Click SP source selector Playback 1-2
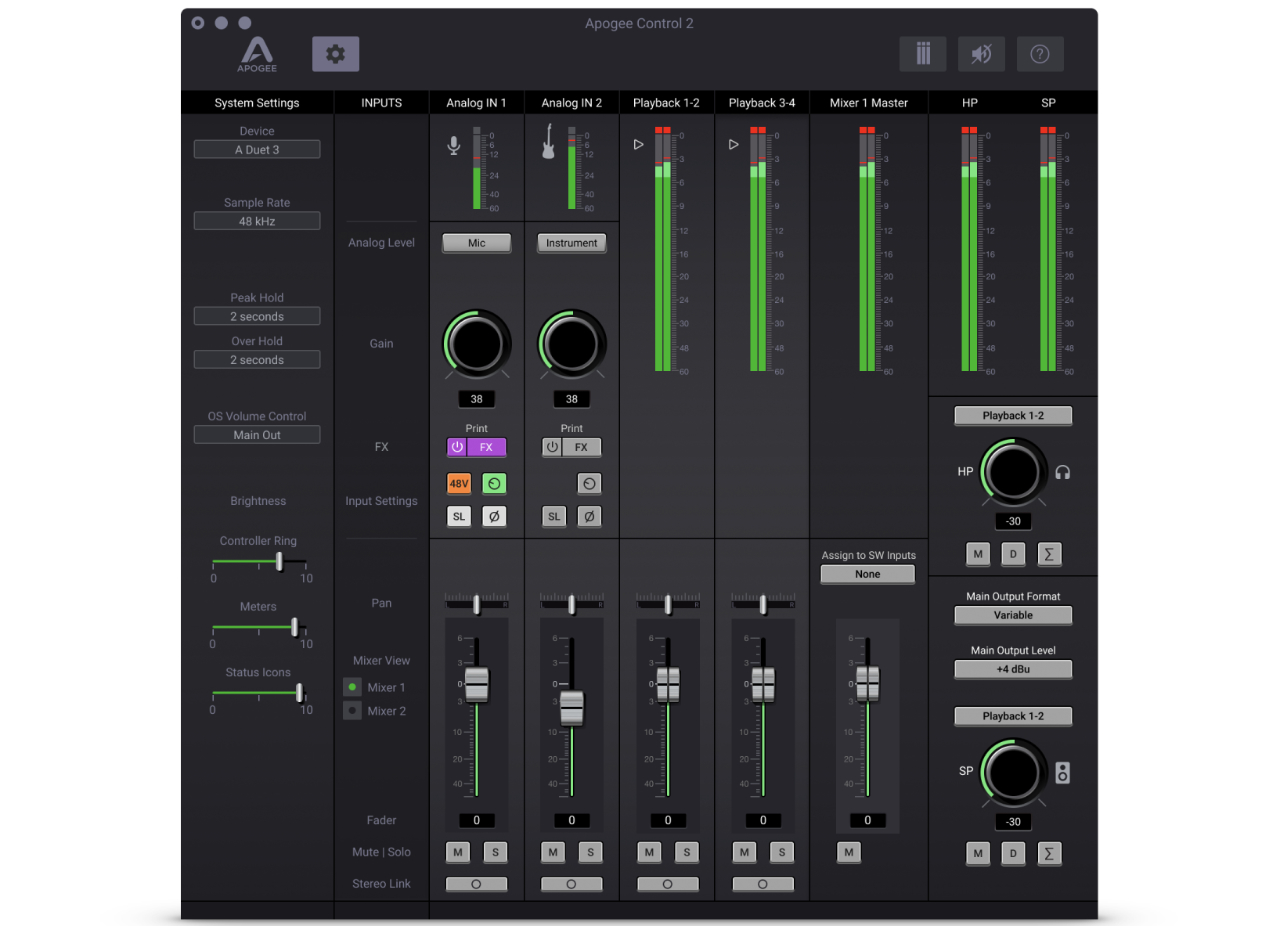Screen dimensions: 1280x926 [x=1013, y=716]
